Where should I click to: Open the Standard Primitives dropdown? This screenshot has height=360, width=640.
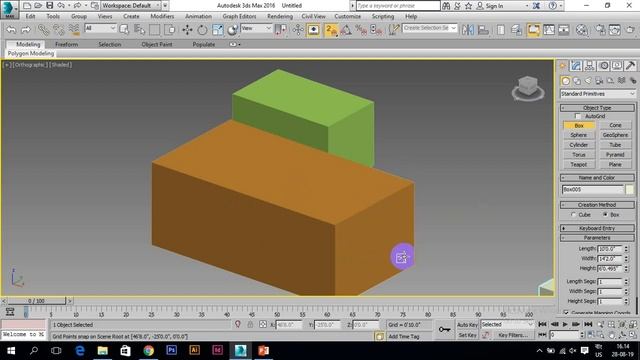pos(598,94)
